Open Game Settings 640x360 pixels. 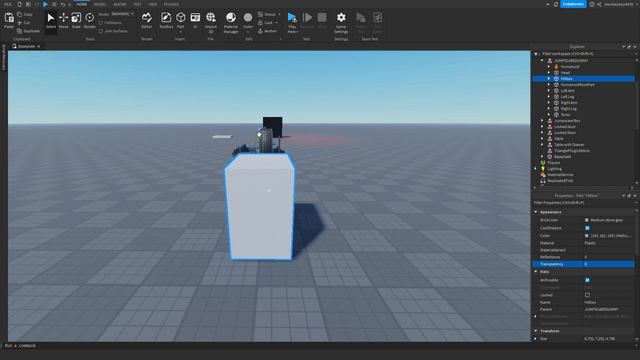pyautogui.click(x=341, y=22)
